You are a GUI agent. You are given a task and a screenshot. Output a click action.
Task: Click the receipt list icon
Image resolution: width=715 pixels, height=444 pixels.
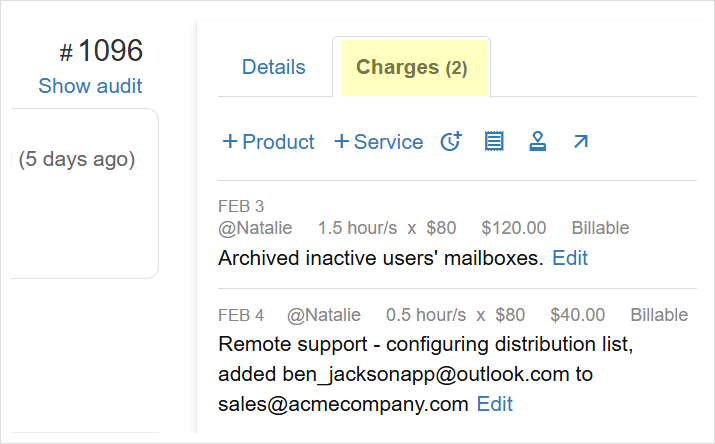pyautogui.click(x=494, y=141)
